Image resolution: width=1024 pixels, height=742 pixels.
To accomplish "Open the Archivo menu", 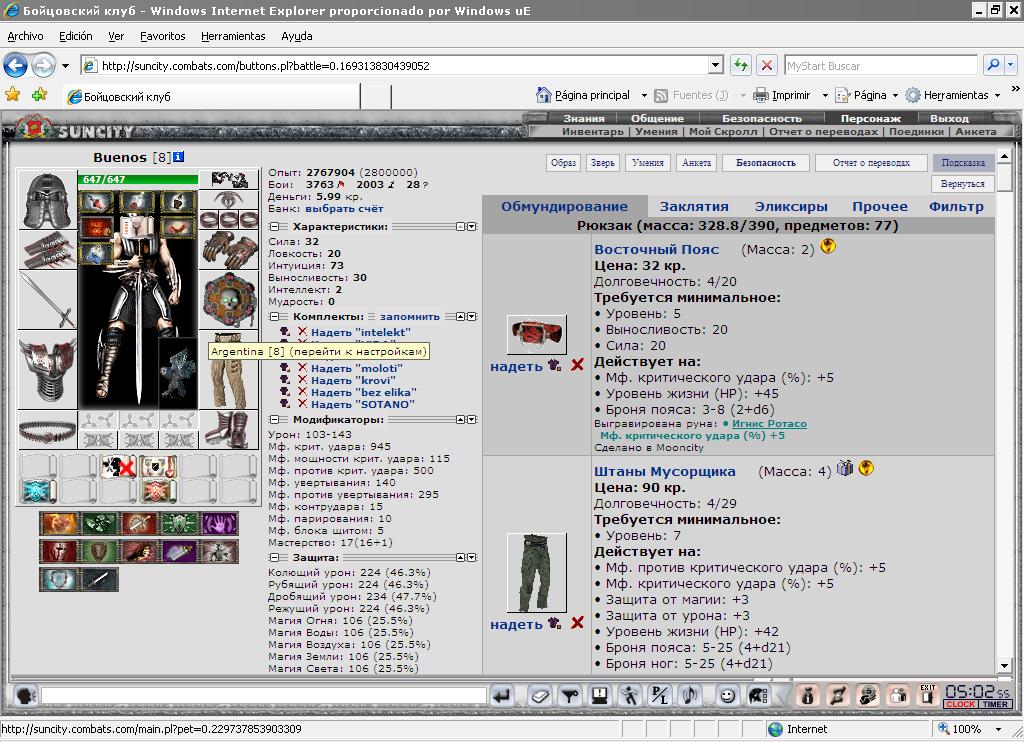I will click(25, 36).
